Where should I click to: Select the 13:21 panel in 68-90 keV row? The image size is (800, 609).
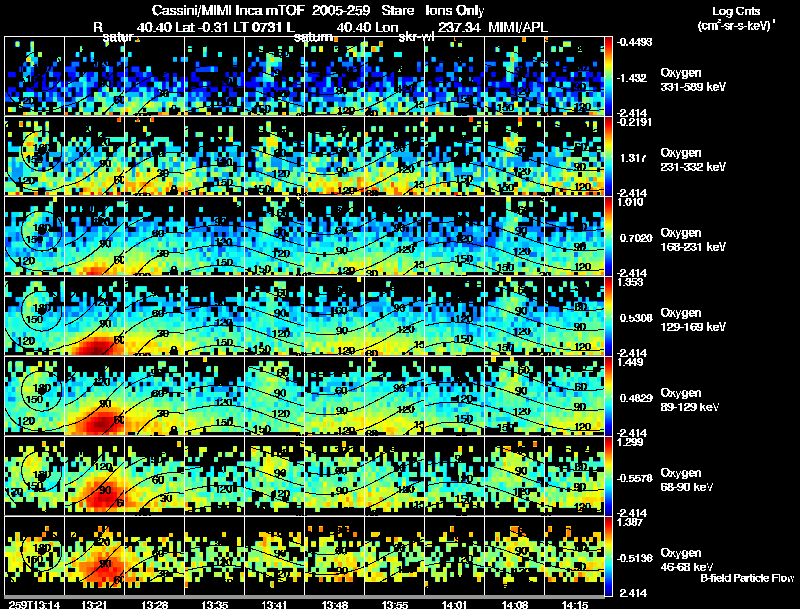pyautogui.click(x=94, y=476)
